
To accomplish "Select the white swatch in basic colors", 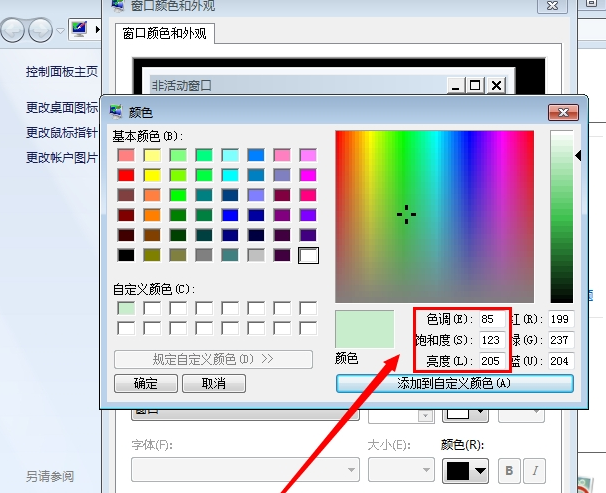I will (x=308, y=255).
